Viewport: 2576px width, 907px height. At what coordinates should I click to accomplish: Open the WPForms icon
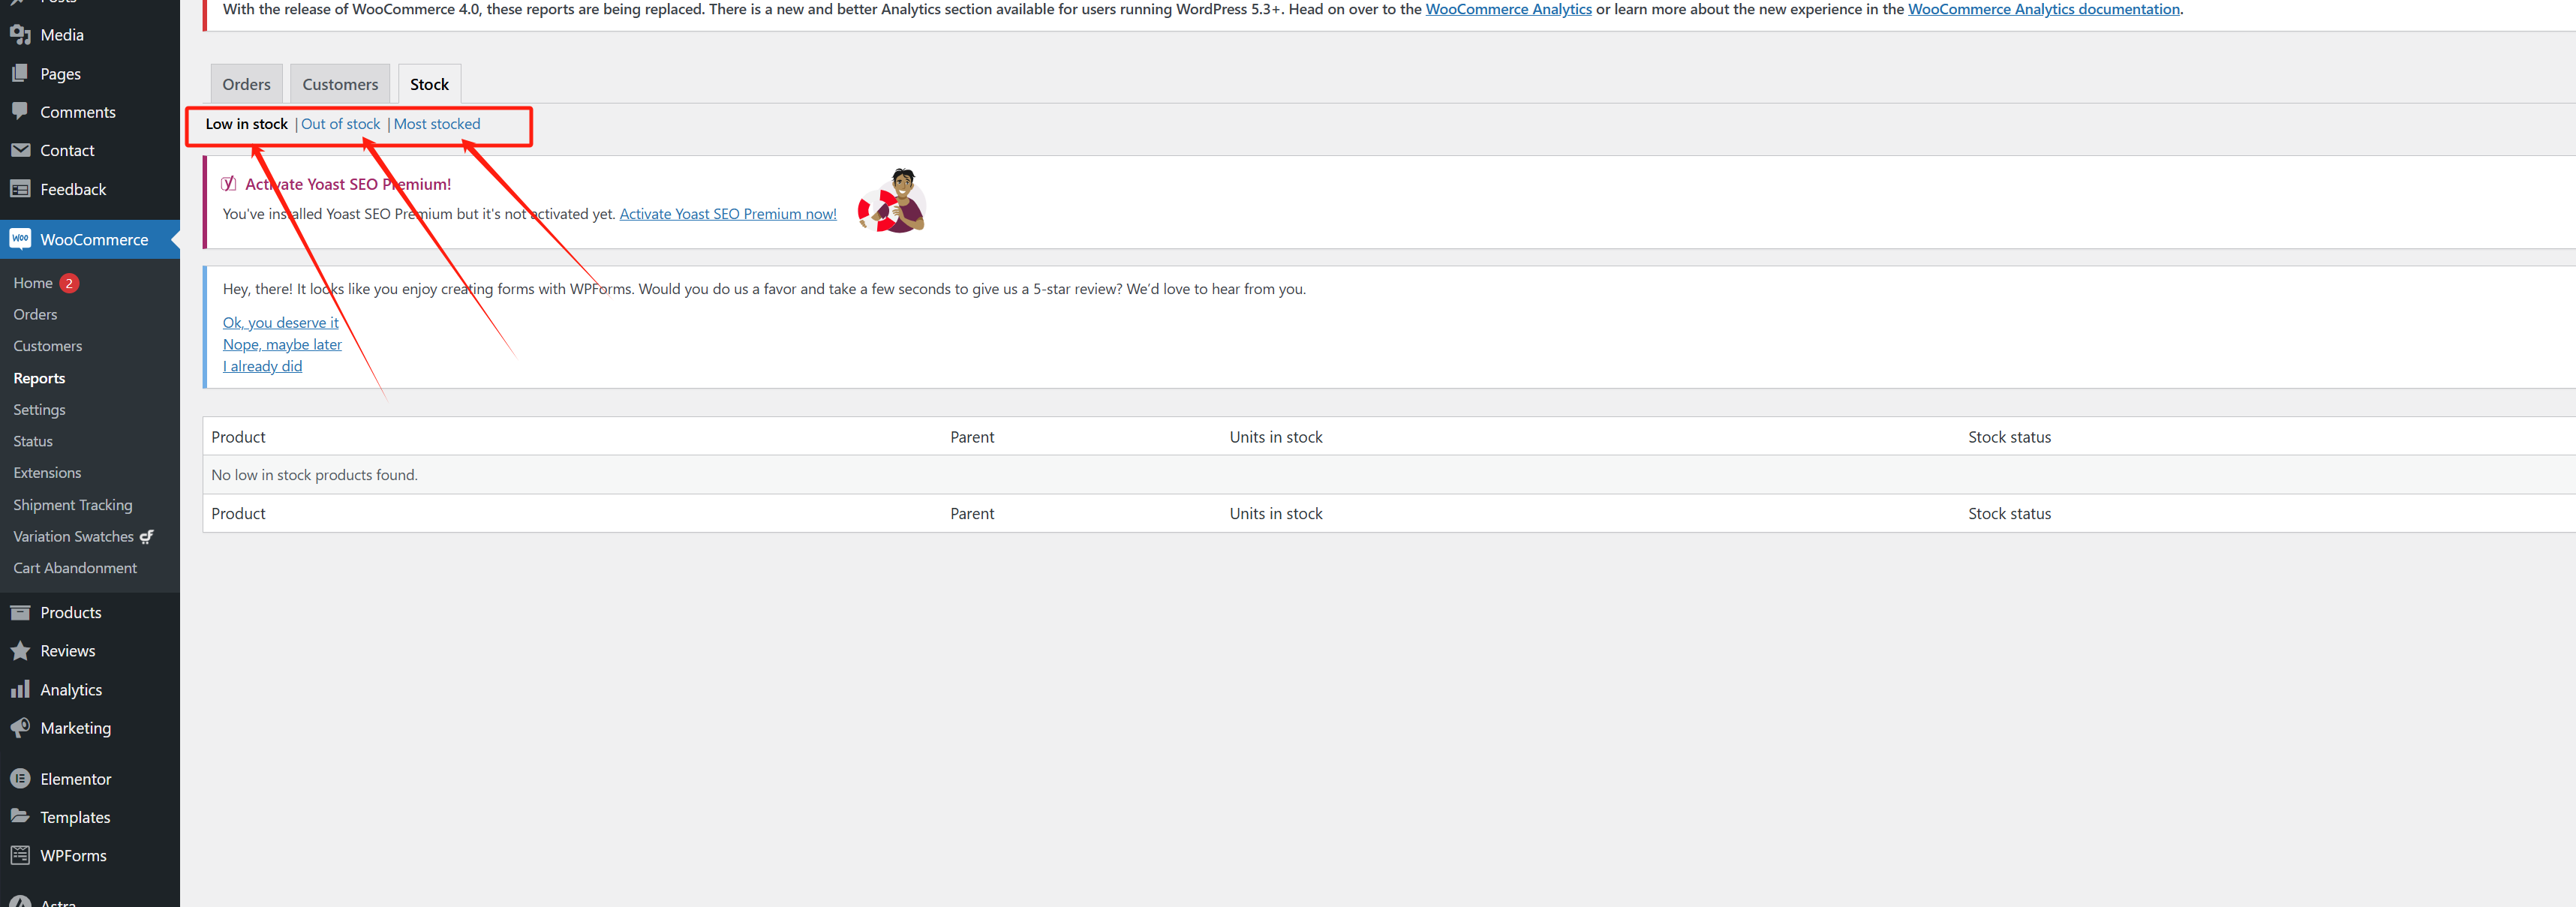pos(21,855)
